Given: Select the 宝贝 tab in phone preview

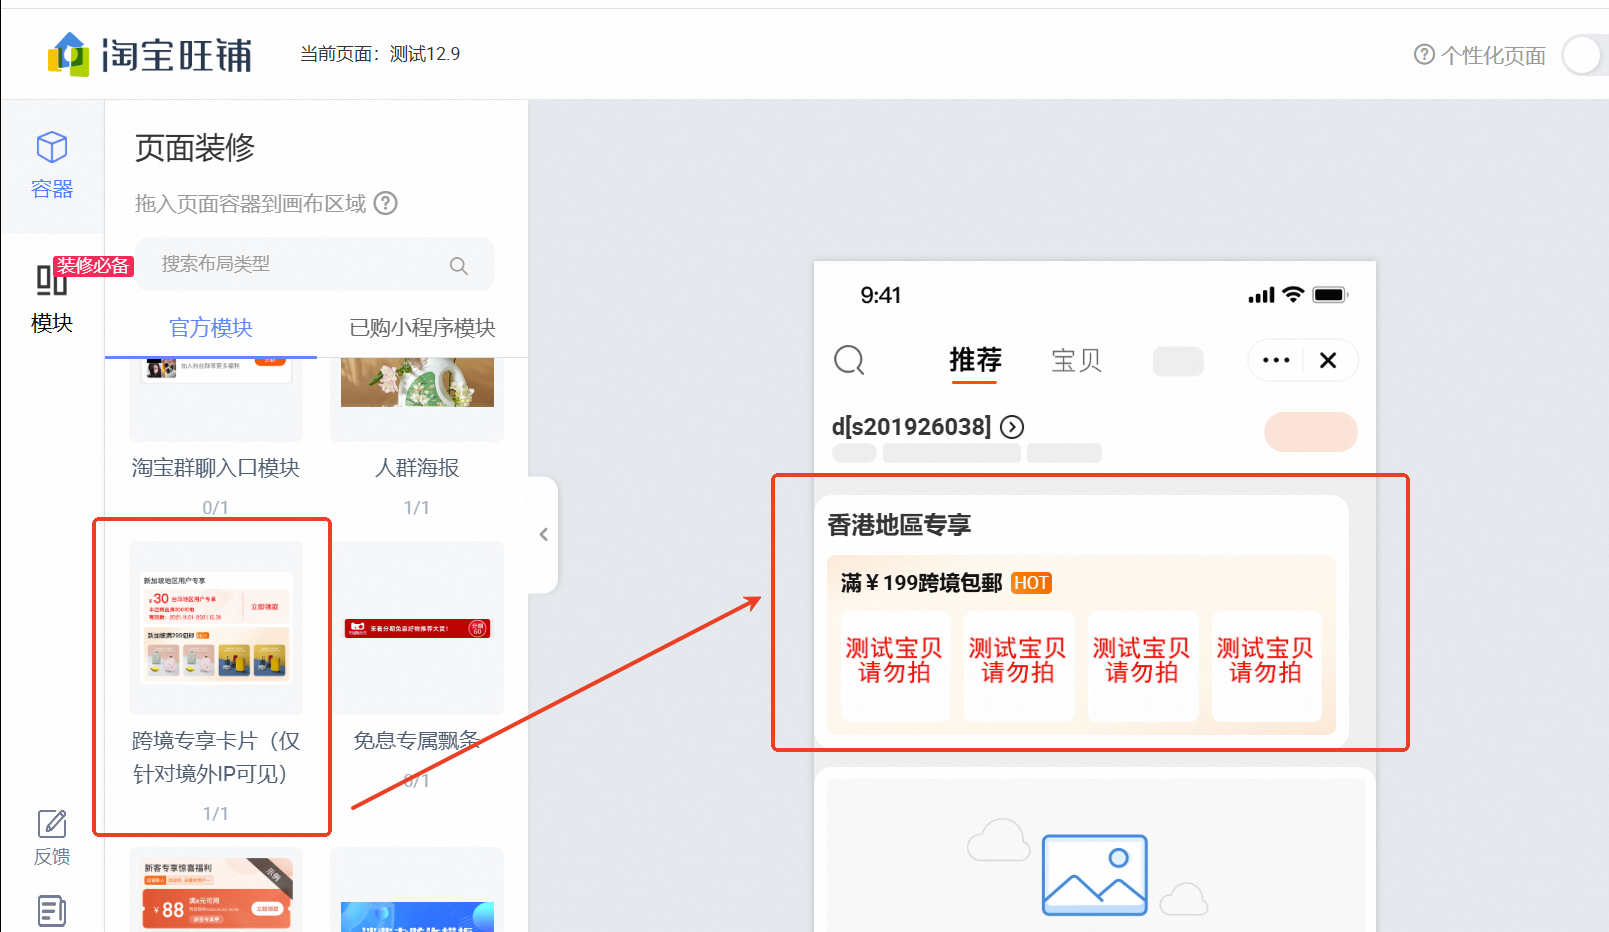Looking at the screenshot, I should tap(1076, 360).
